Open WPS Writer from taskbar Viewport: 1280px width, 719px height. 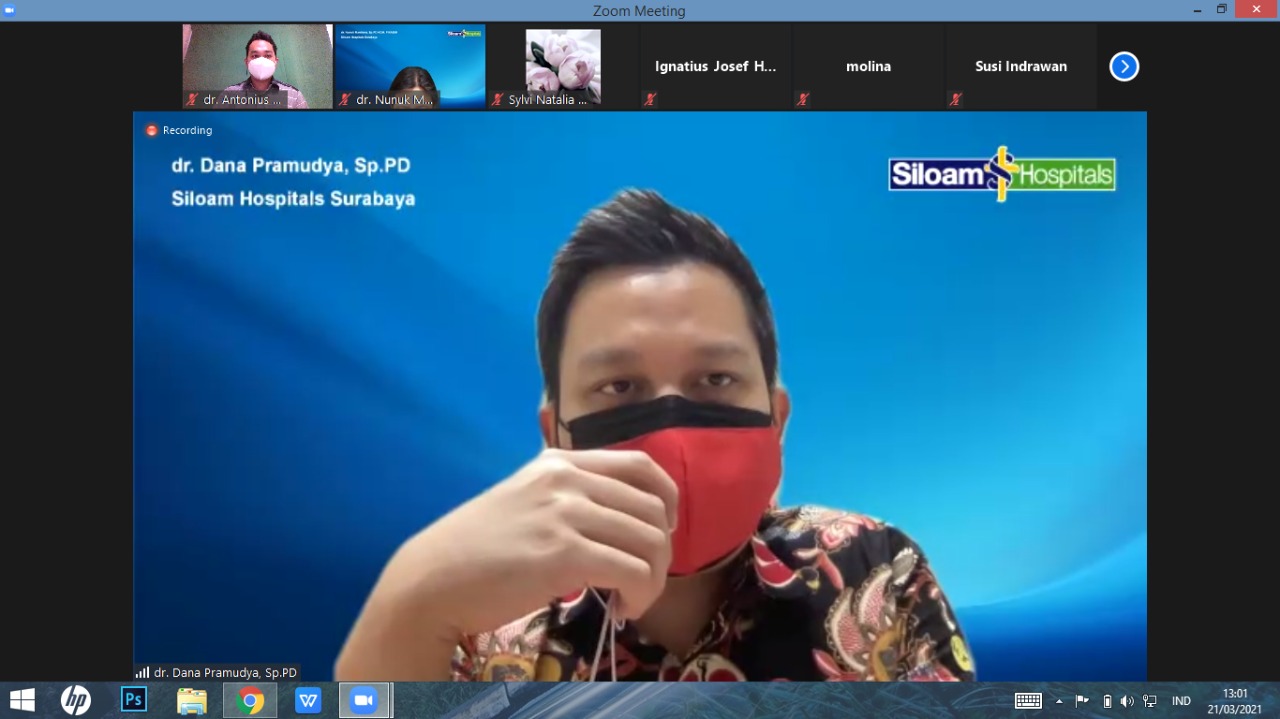308,700
